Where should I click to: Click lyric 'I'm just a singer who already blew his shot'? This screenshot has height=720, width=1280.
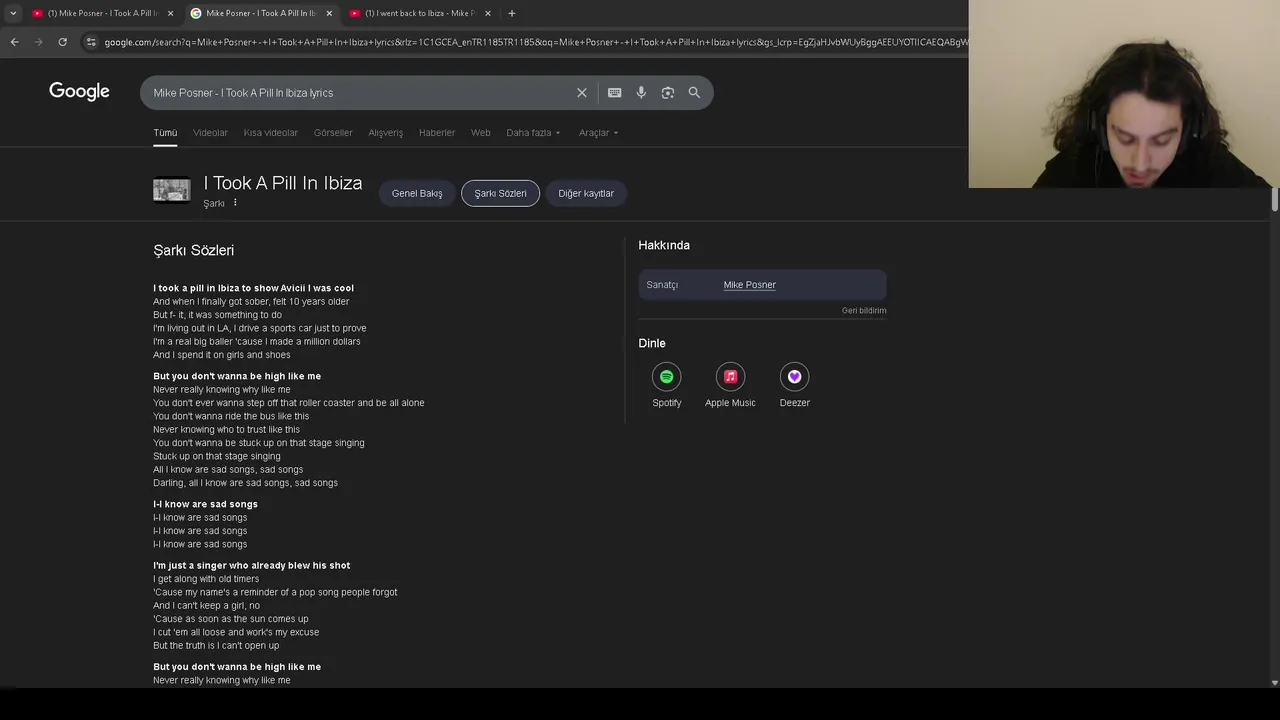pos(251,565)
